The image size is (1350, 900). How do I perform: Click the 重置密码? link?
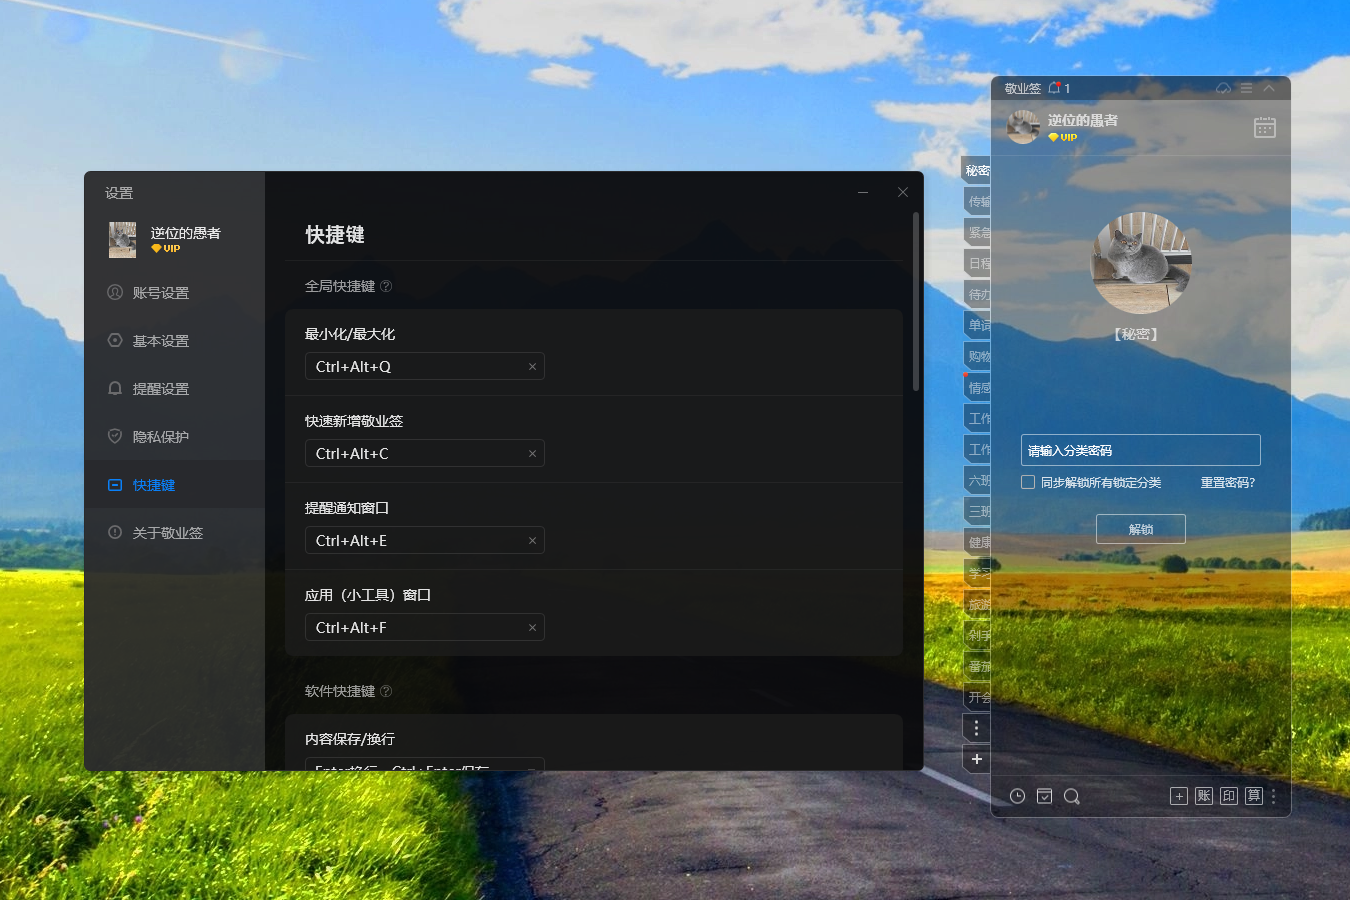point(1228,482)
